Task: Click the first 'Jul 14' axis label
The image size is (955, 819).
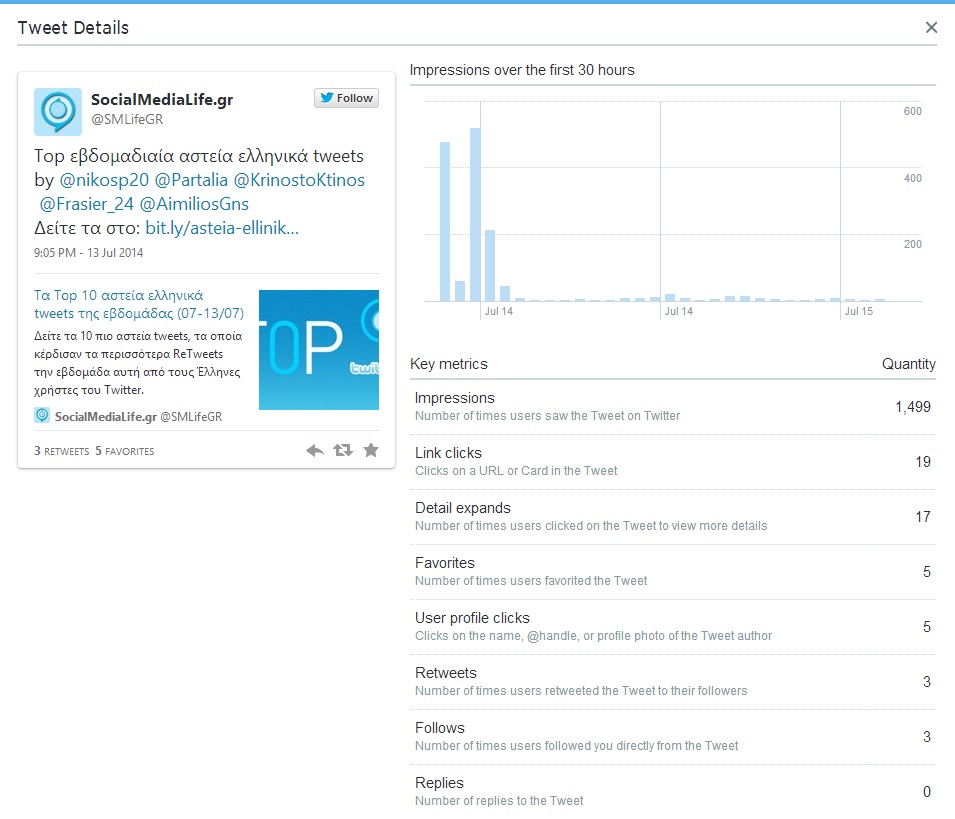Action: pyautogui.click(x=498, y=311)
